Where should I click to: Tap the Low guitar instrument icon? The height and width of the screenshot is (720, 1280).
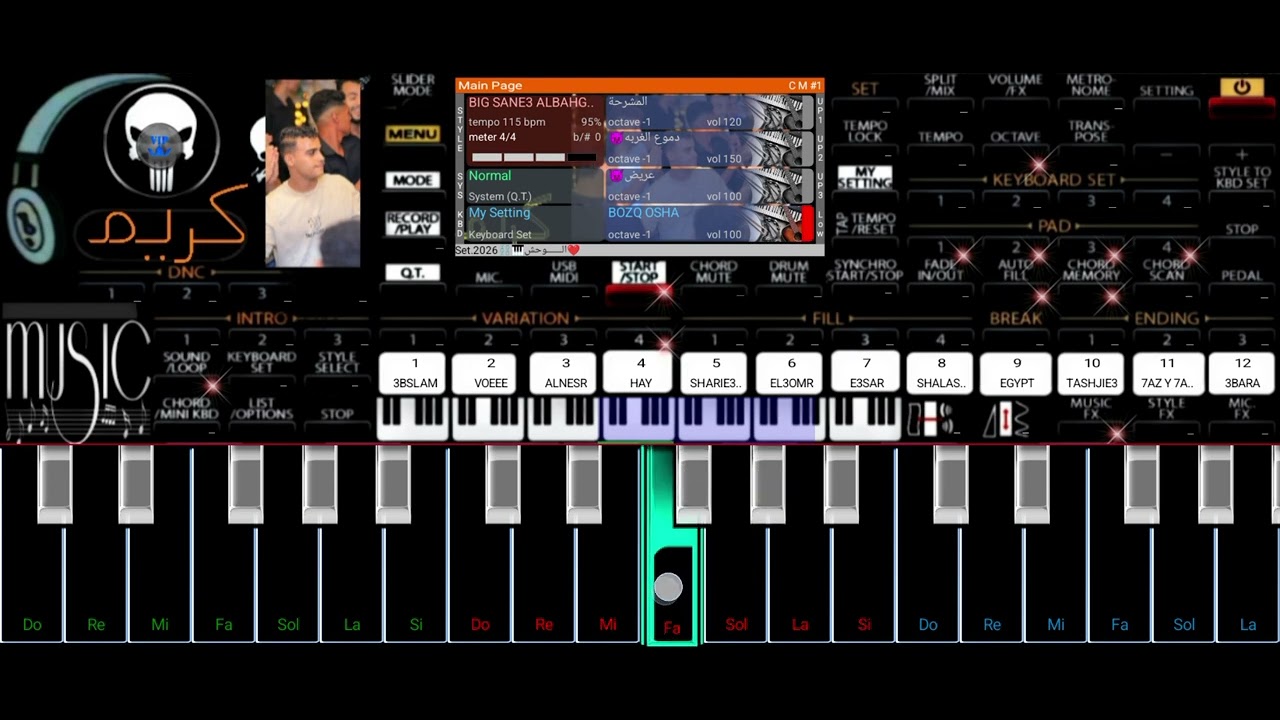click(782, 224)
